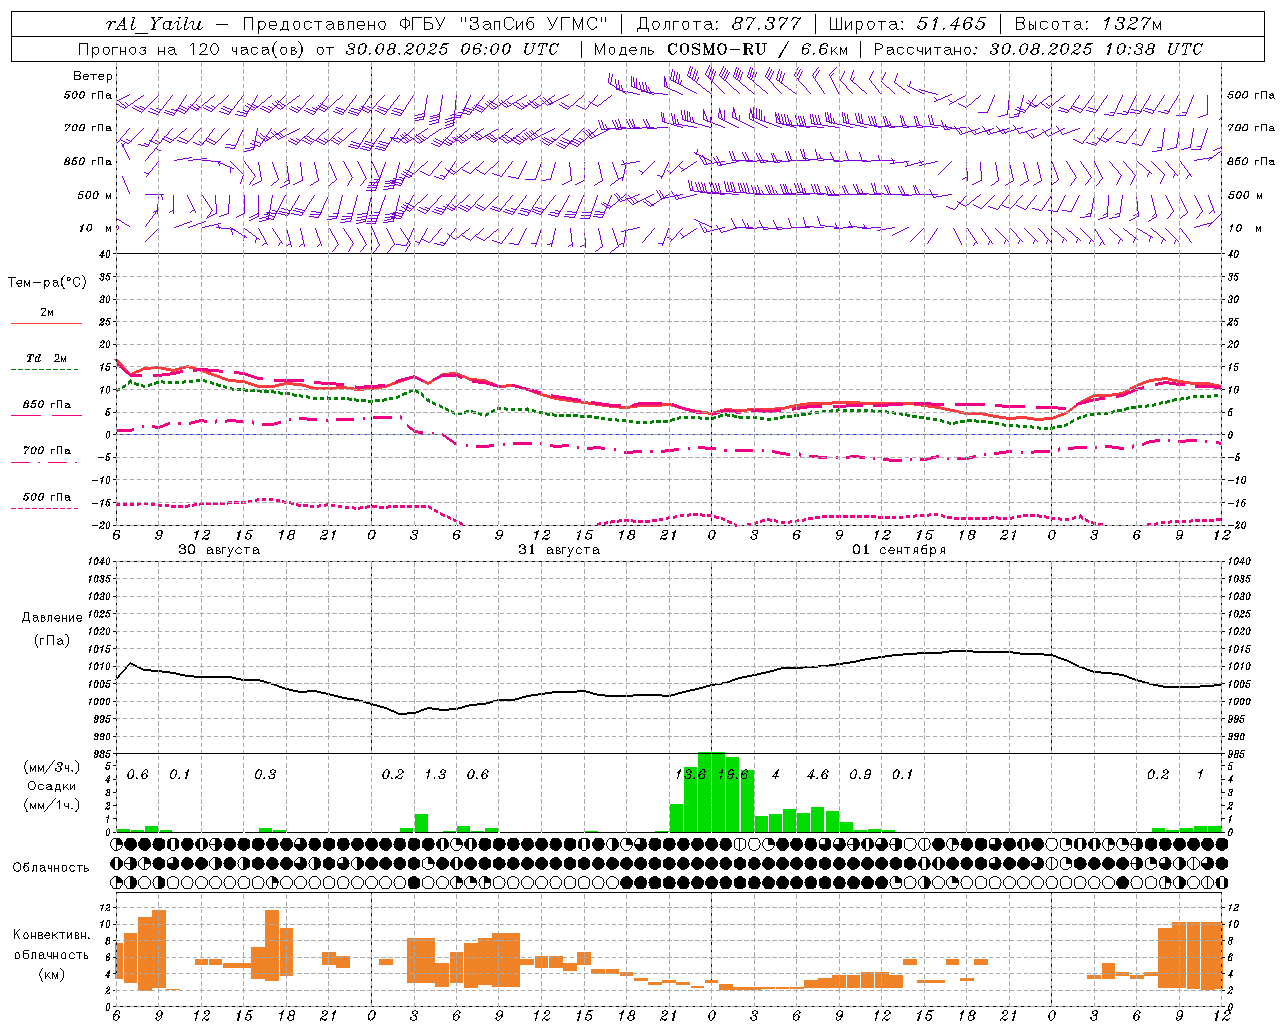The image size is (1280, 1024).
Task: Click the Облачность cloud cover label
Action: click(51, 868)
